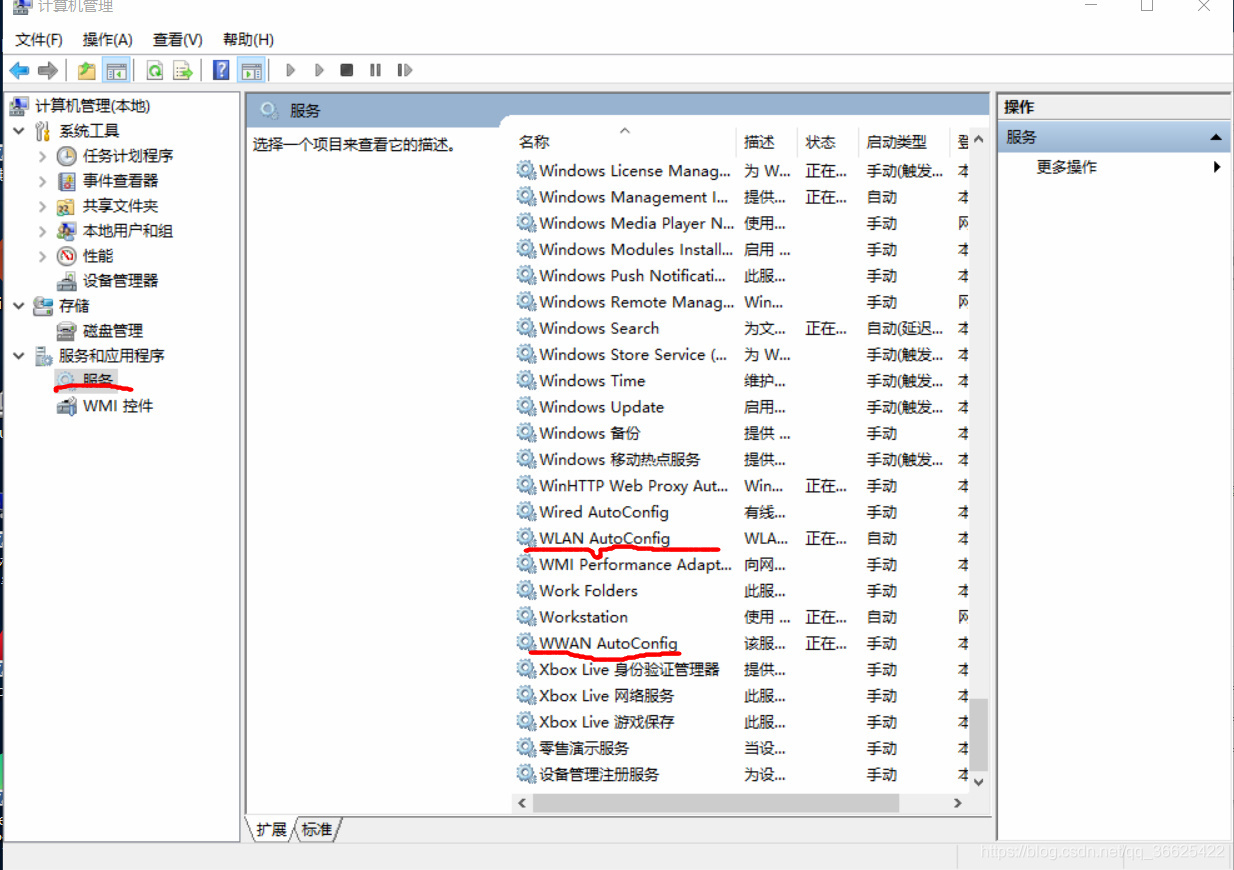This screenshot has height=870, width=1234.
Task: Click the horizontal scroll-right arrow
Action: coord(957,803)
